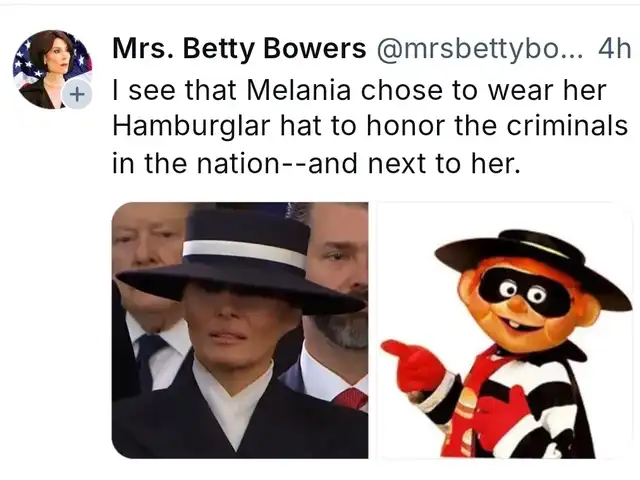The height and width of the screenshot is (480, 640).
Task: Open the left photo of wide-brim hat
Action: tap(240, 330)
